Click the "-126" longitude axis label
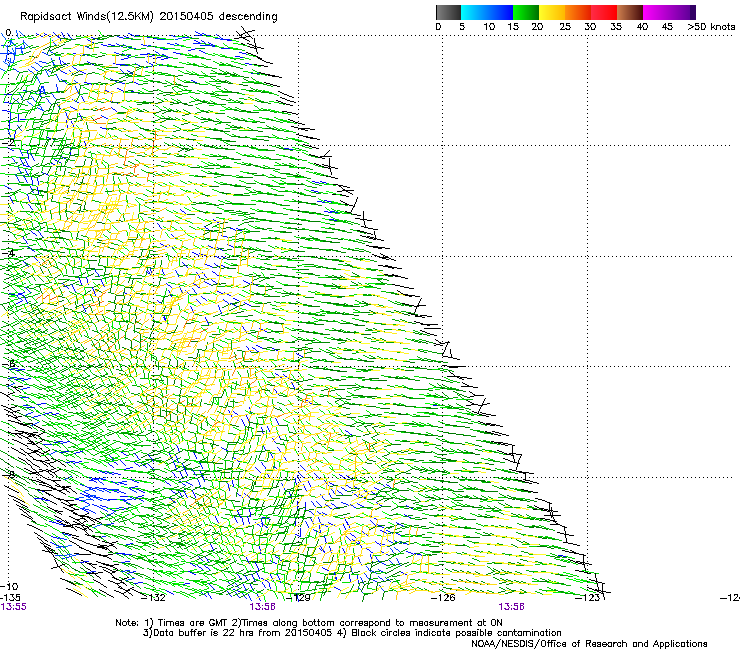 (x=443, y=598)
